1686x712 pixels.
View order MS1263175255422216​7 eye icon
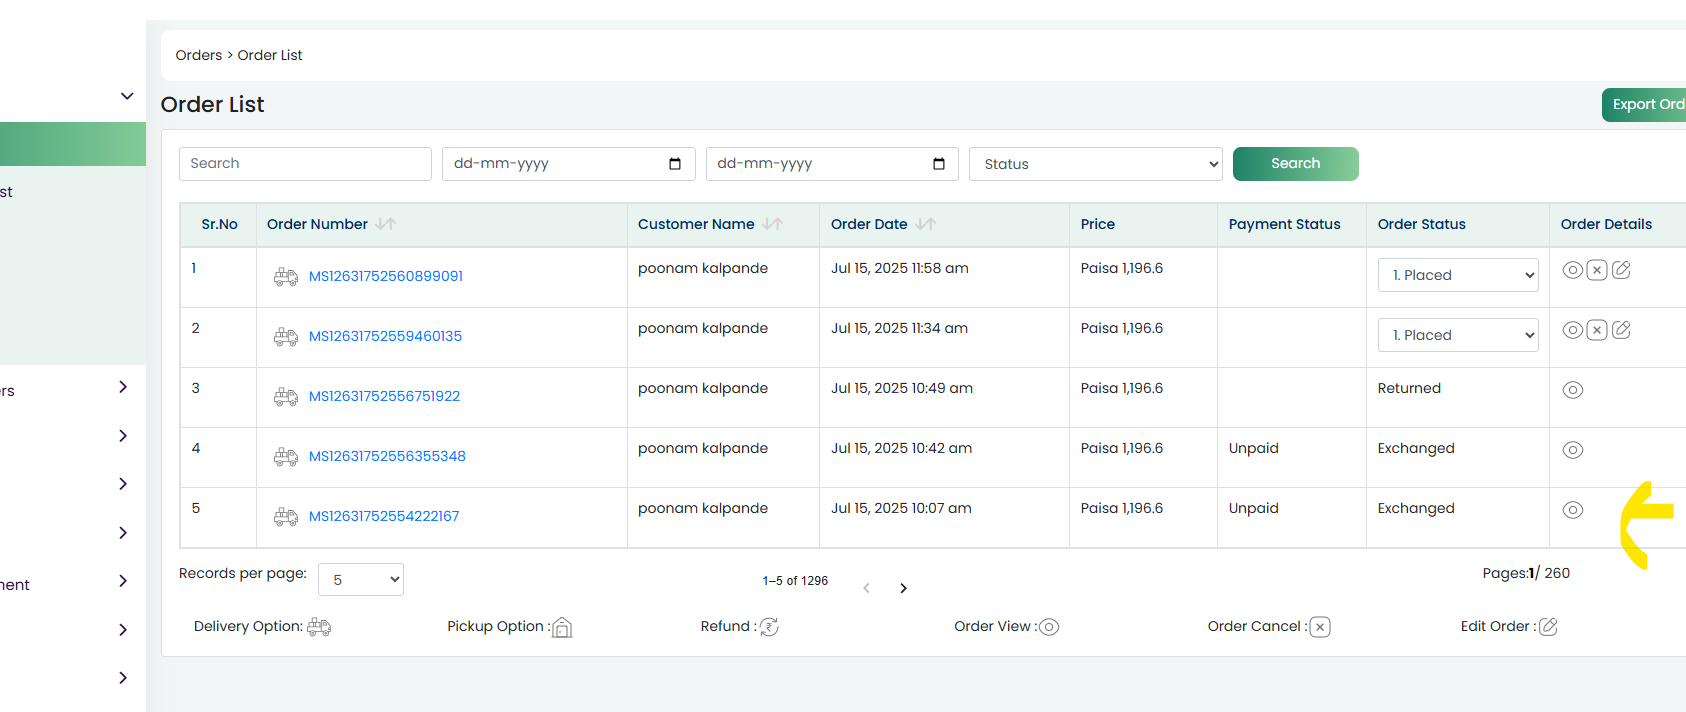pos(1573,510)
